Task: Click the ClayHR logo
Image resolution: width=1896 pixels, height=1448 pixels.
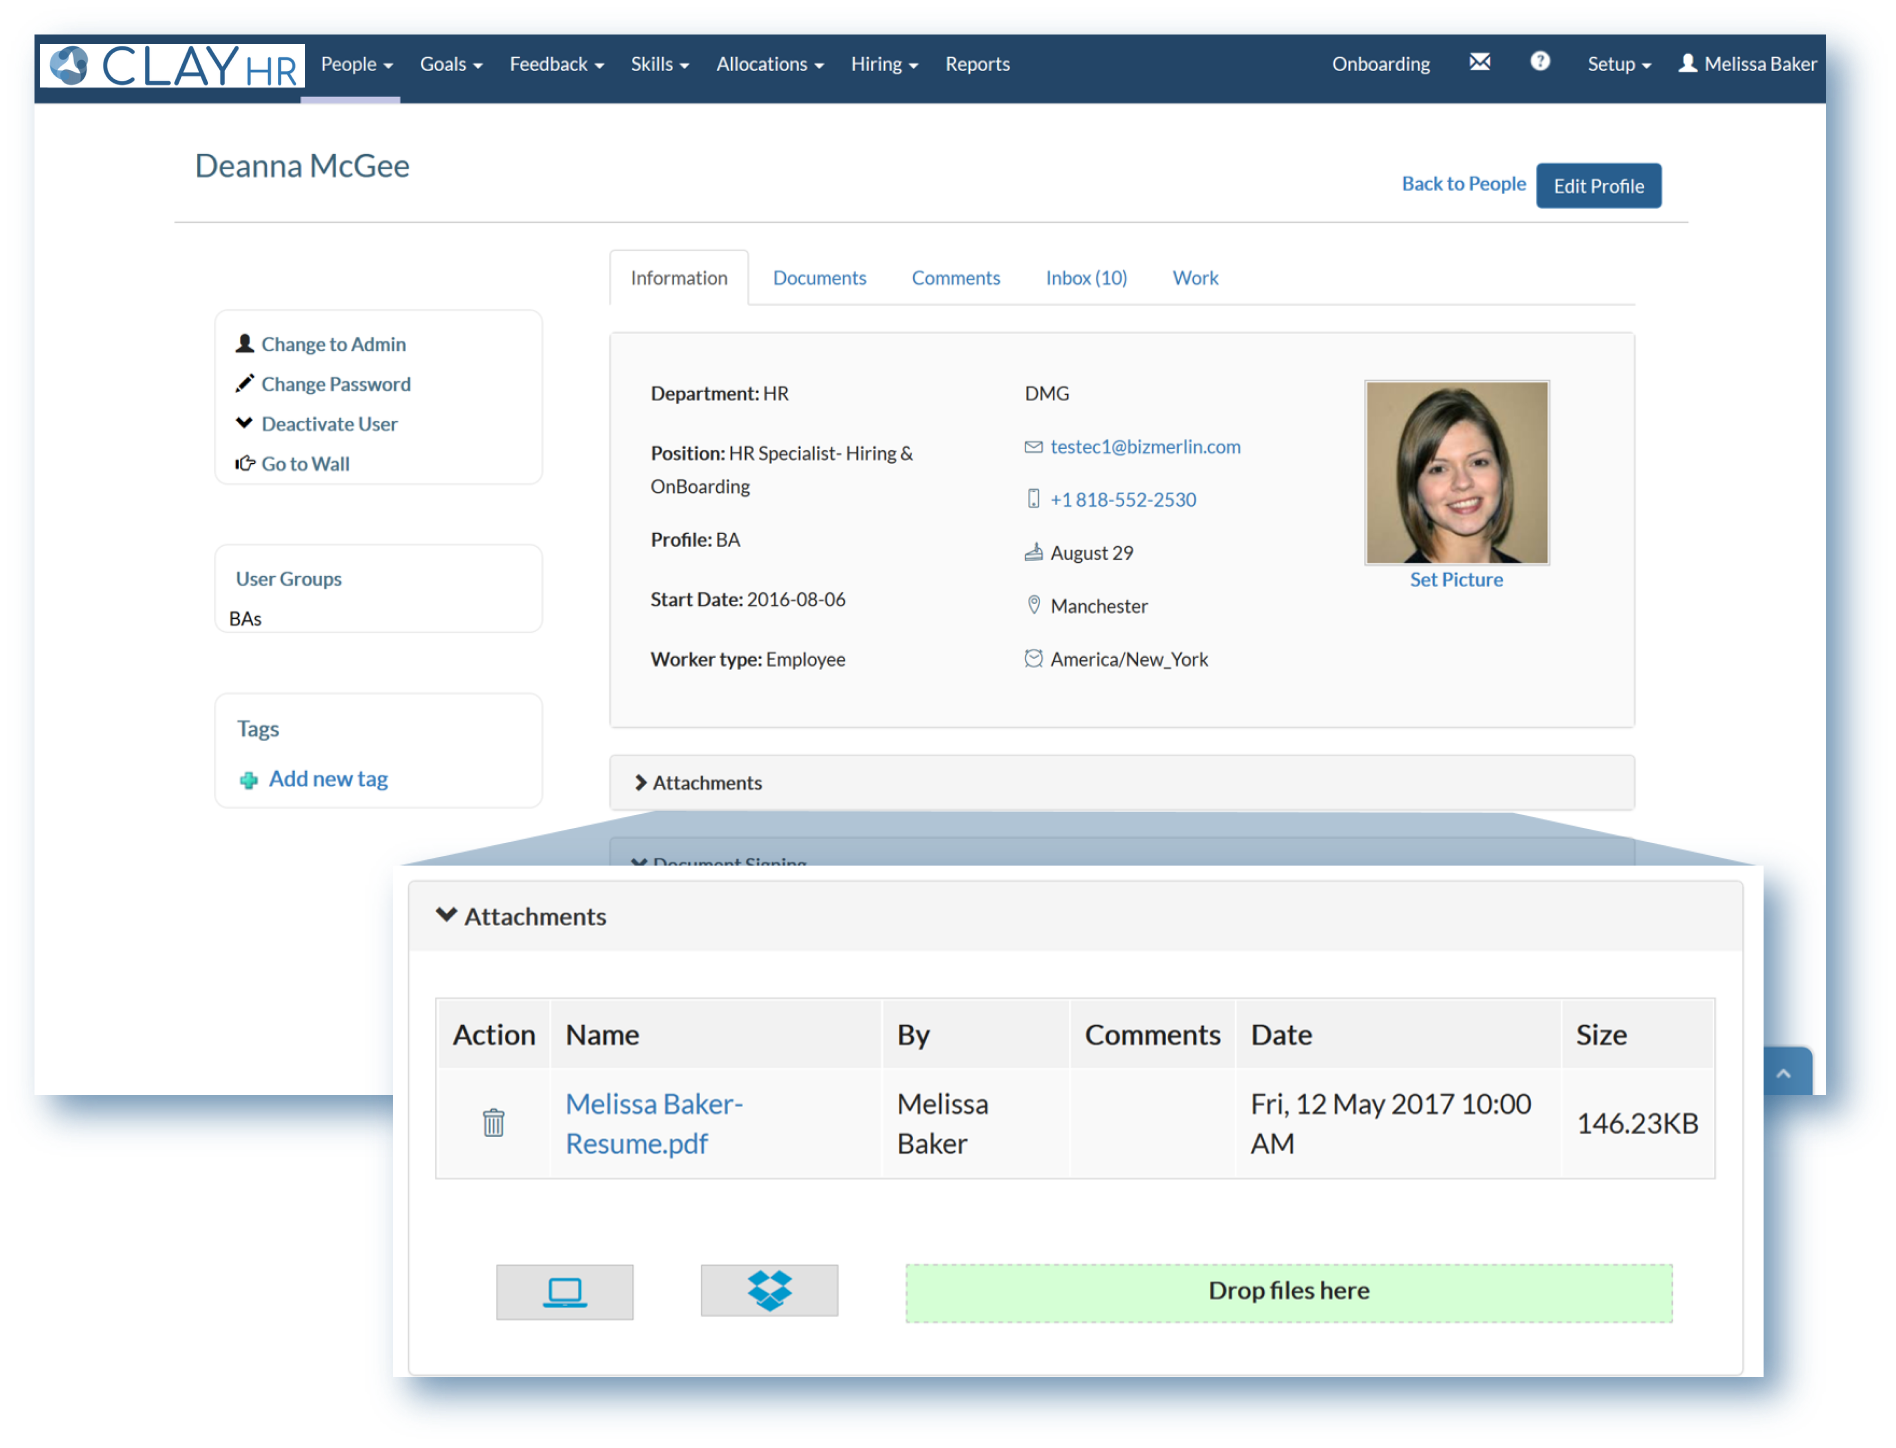Action: click(x=173, y=66)
